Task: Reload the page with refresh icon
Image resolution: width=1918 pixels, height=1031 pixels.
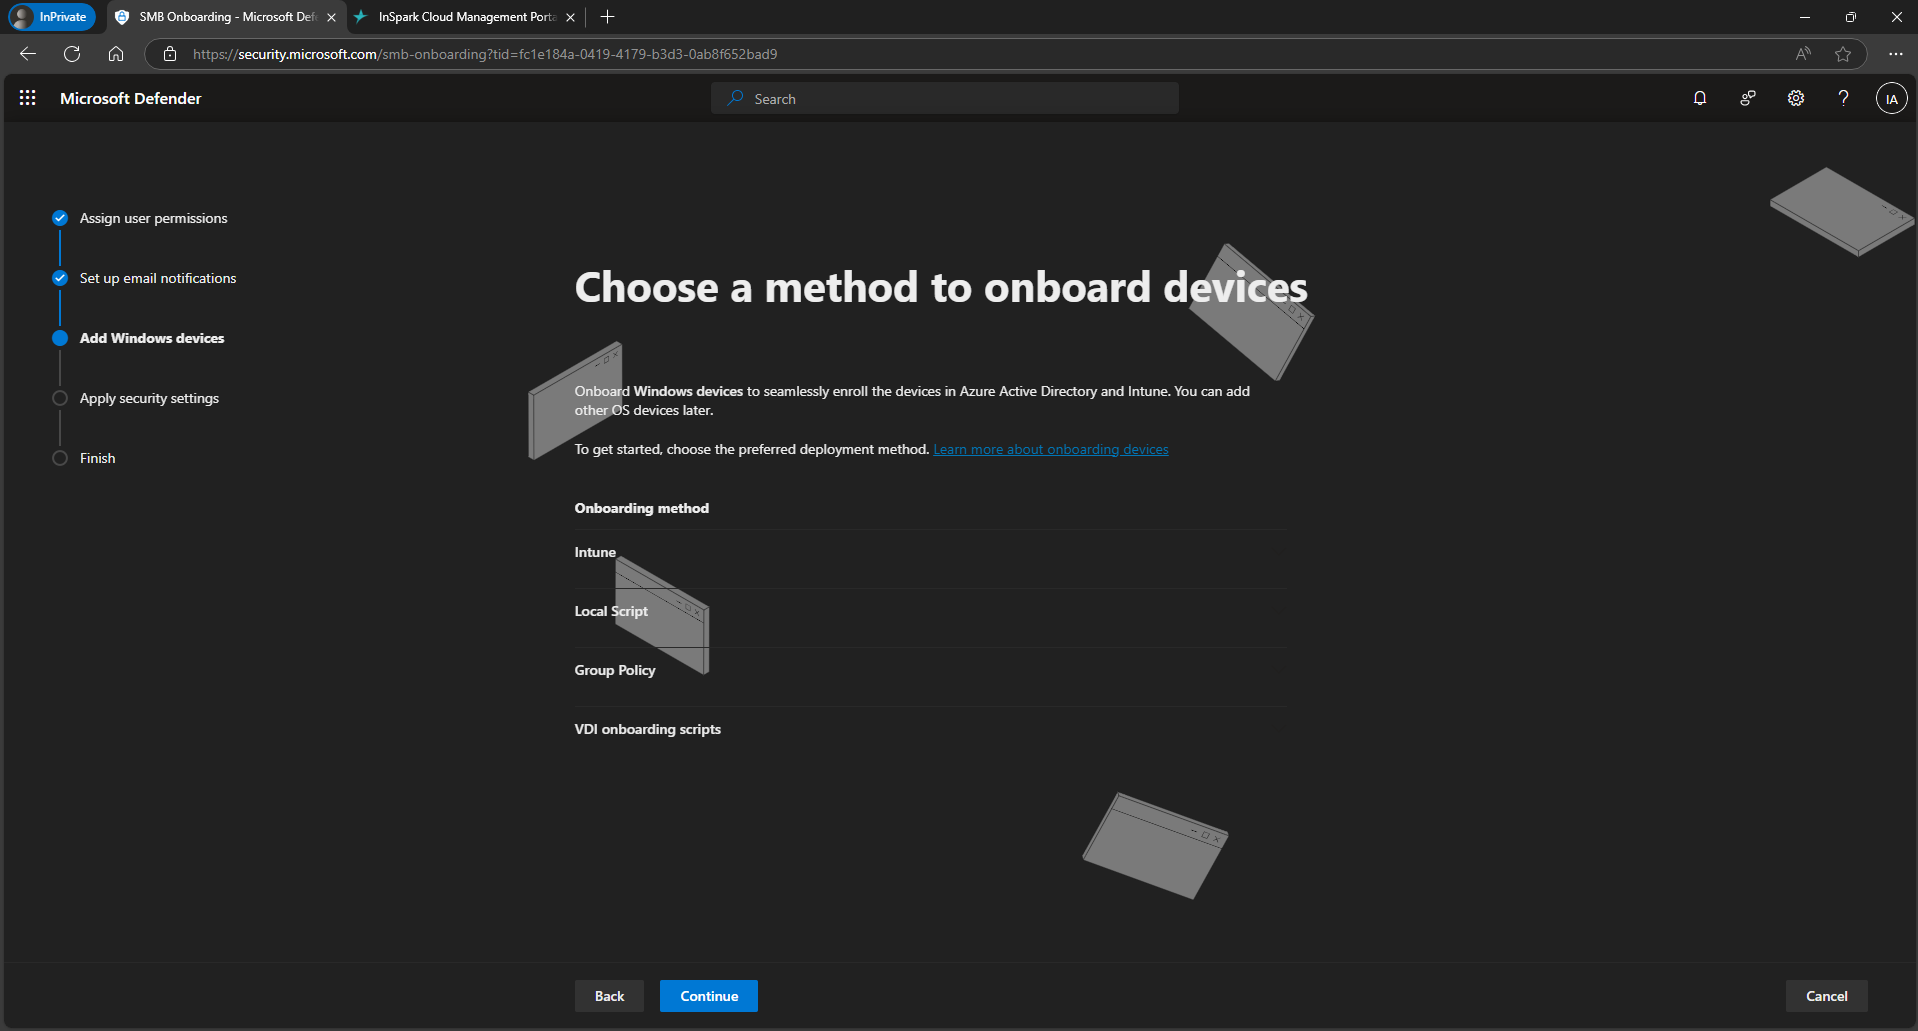Action: (72, 54)
